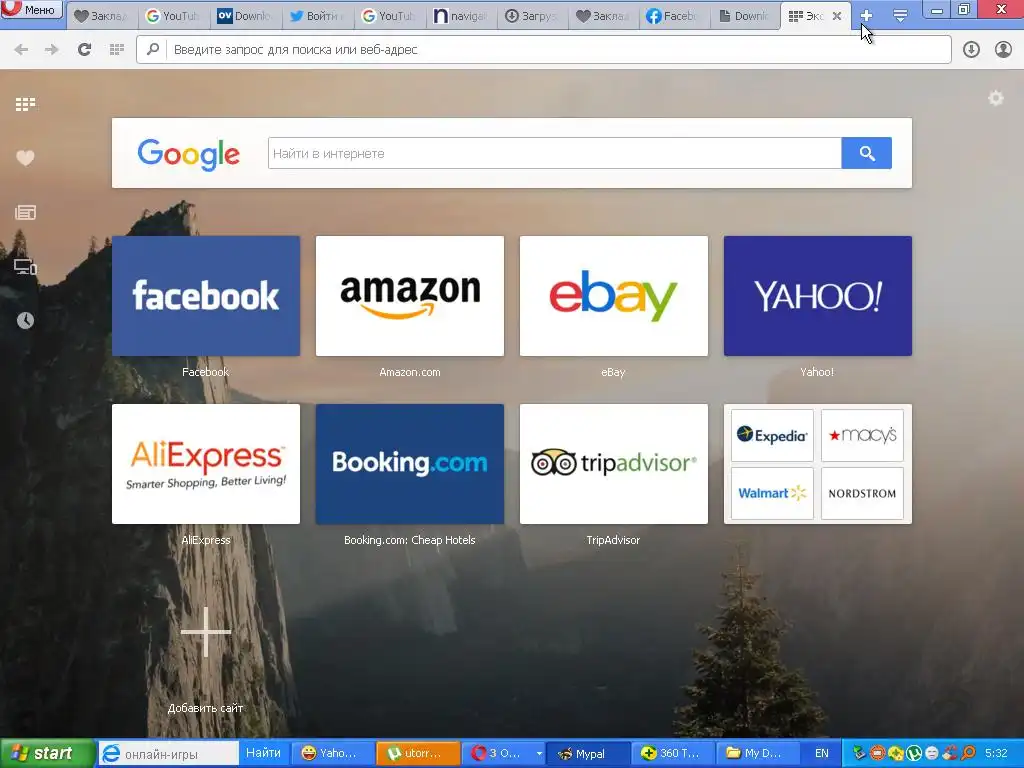Open Speed Dial settings gear icon
1024x768 pixels.
click(x=996, y=99)
